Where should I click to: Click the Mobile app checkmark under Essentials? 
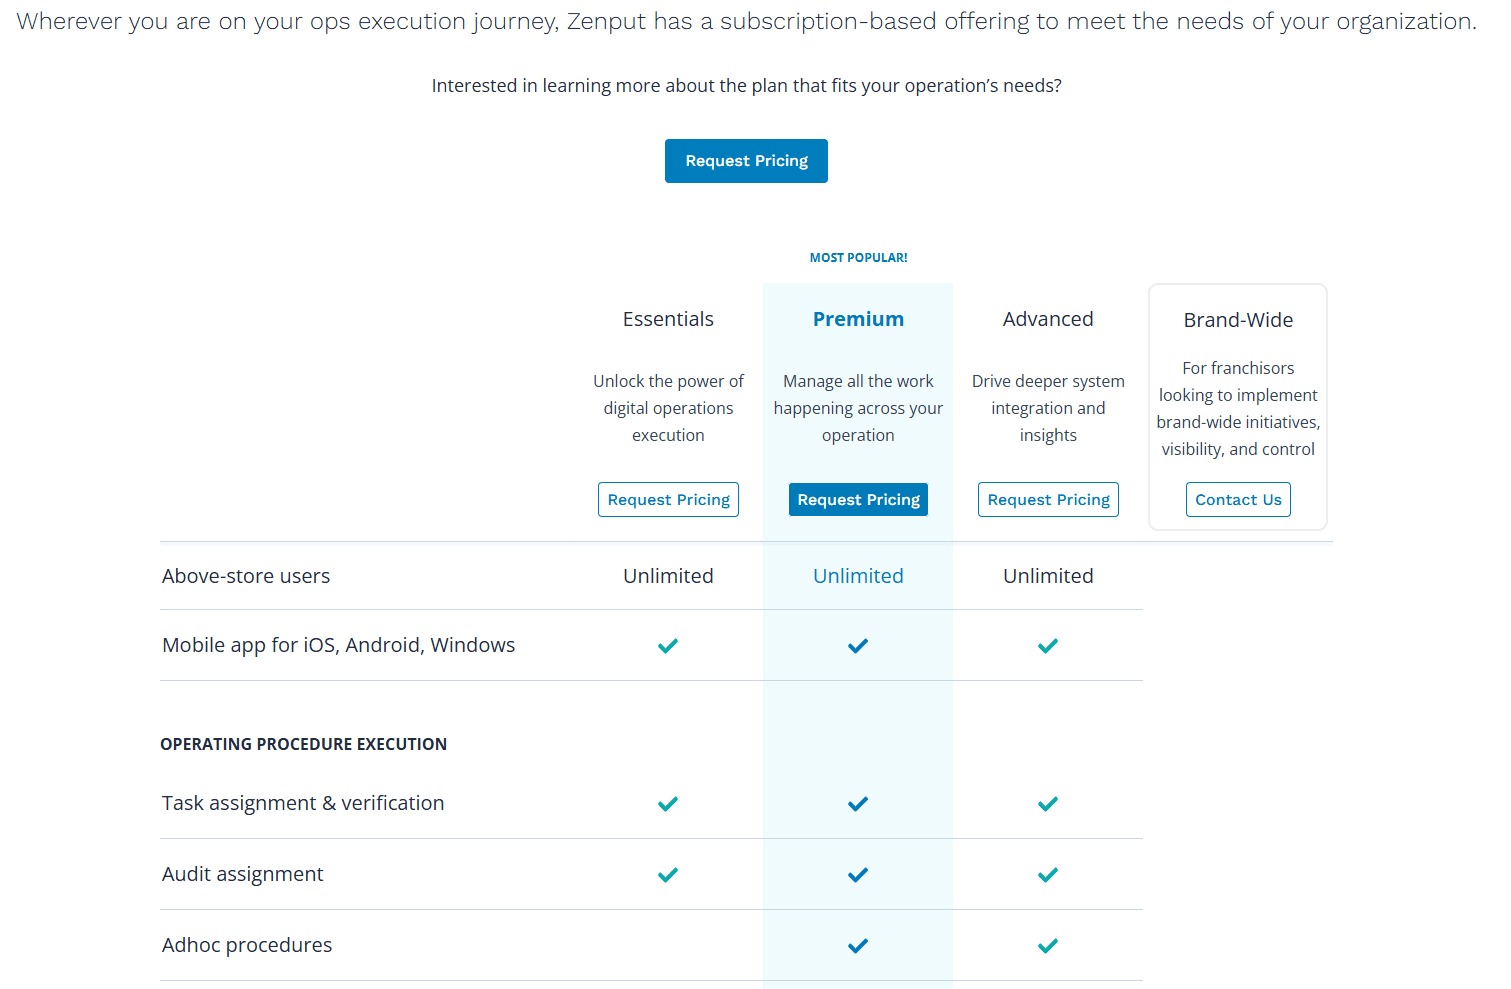point(668,645)
